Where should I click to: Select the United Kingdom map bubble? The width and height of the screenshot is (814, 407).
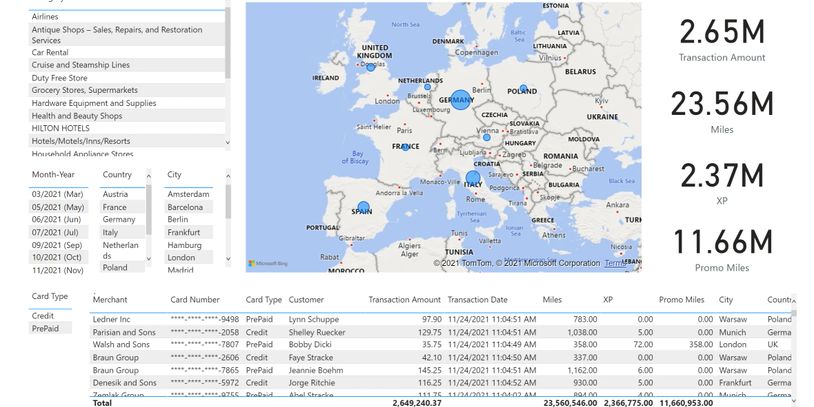[371, 67]
